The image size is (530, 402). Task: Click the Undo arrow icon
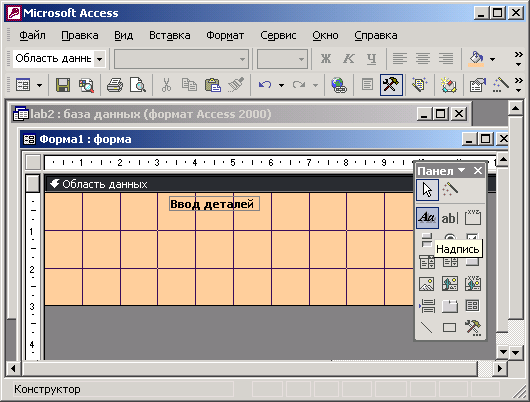[x=265, y=85]
